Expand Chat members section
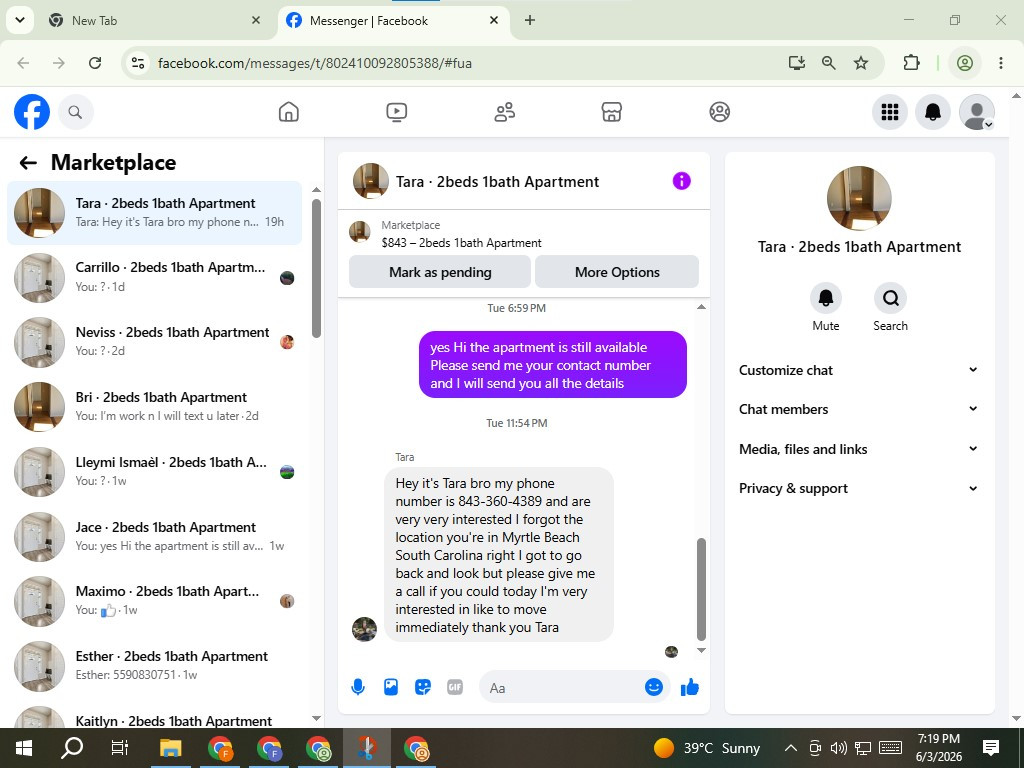This screenshot has height=768, width=1024. pos(859,409)
